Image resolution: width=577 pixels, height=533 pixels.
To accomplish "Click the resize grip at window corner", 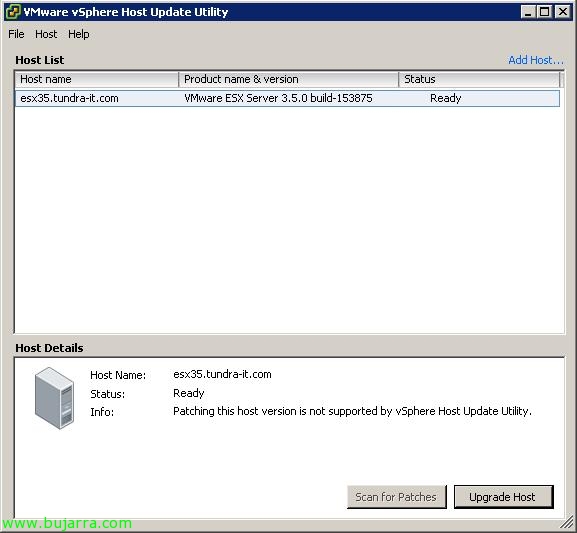I will click(567, 522).
